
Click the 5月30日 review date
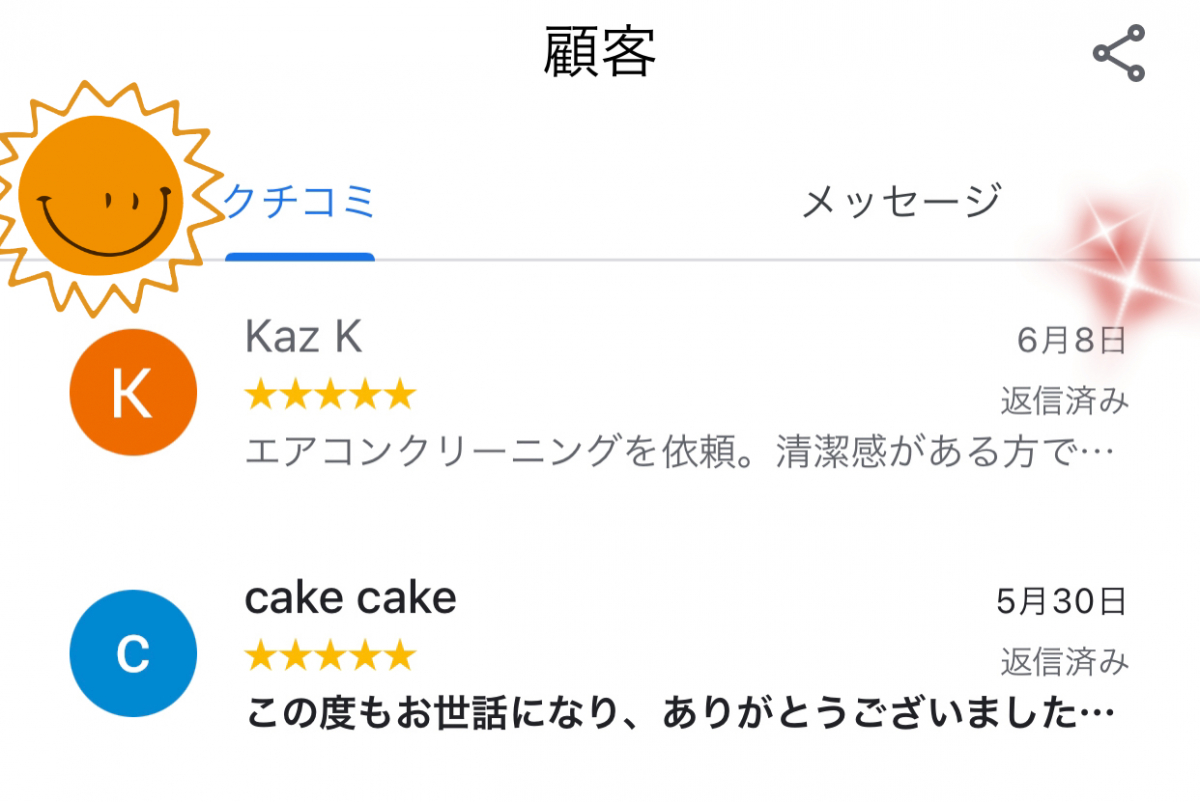1061,601
